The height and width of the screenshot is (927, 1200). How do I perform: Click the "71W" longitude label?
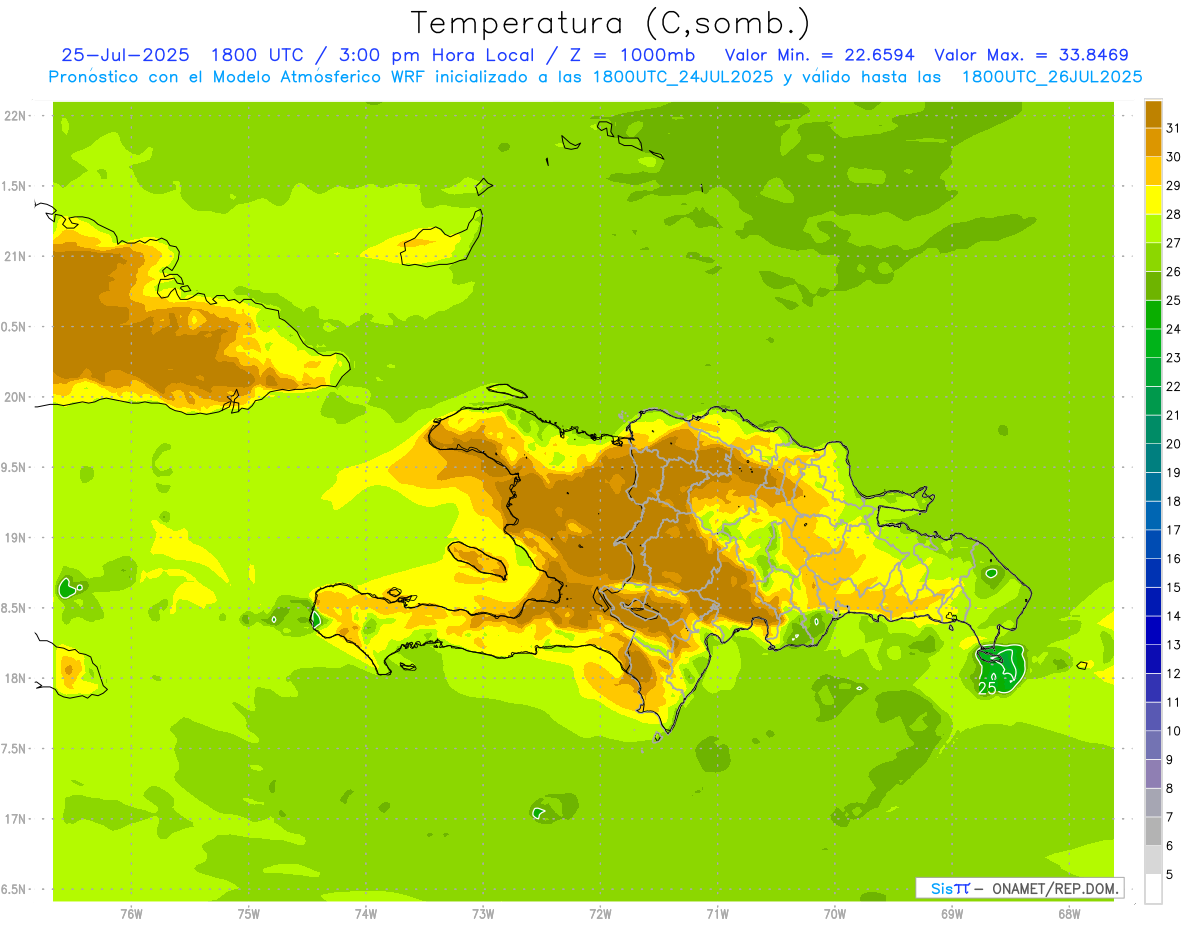click(717, 913)
